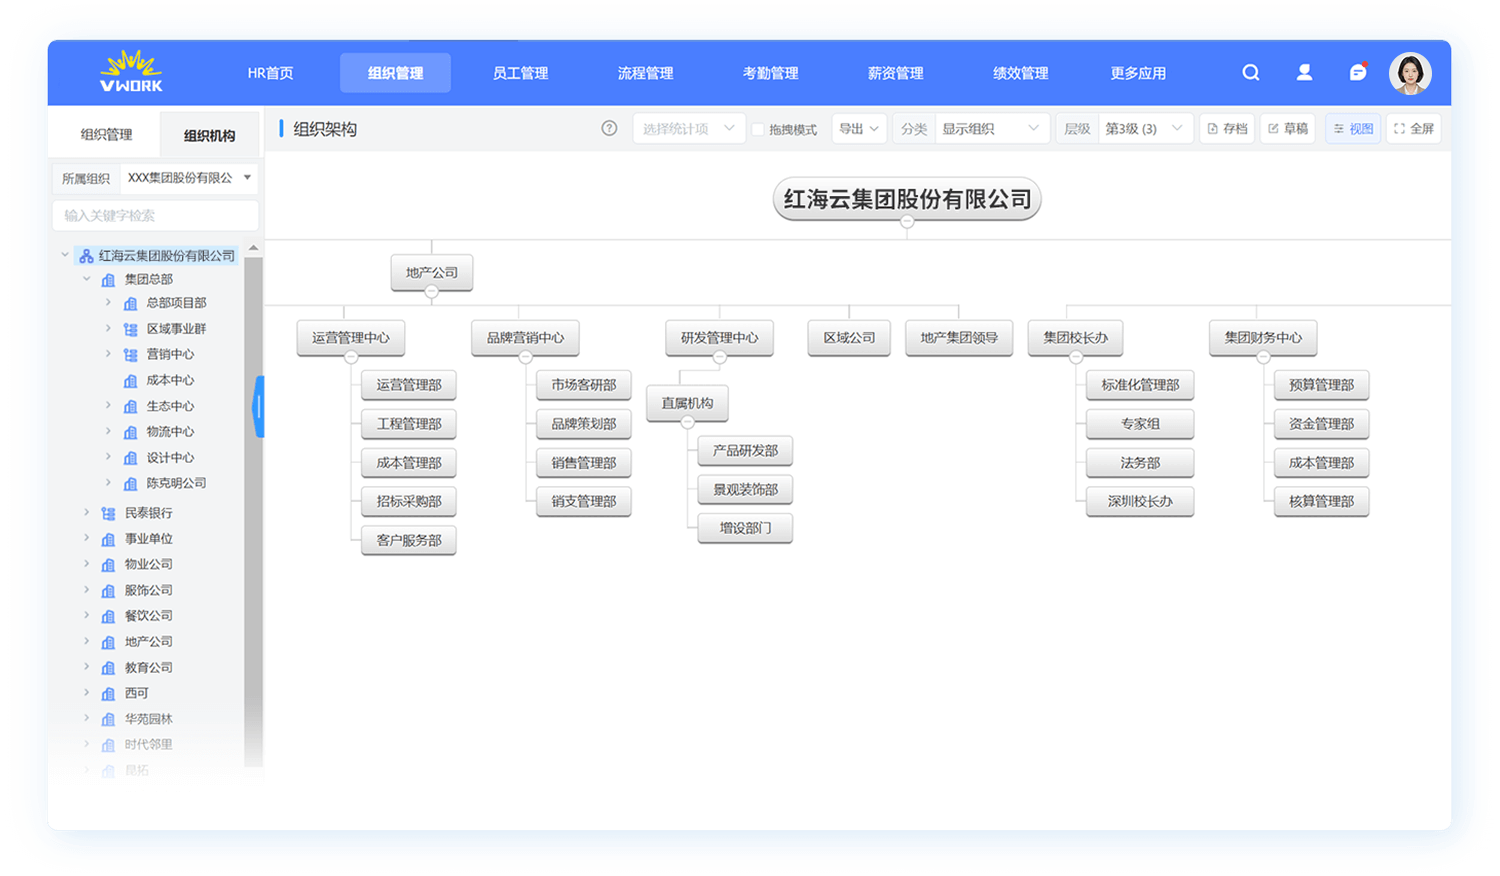1500x876 pixels.
Task: Click the icon next to 民泰银行
Action: coord(108,513)
